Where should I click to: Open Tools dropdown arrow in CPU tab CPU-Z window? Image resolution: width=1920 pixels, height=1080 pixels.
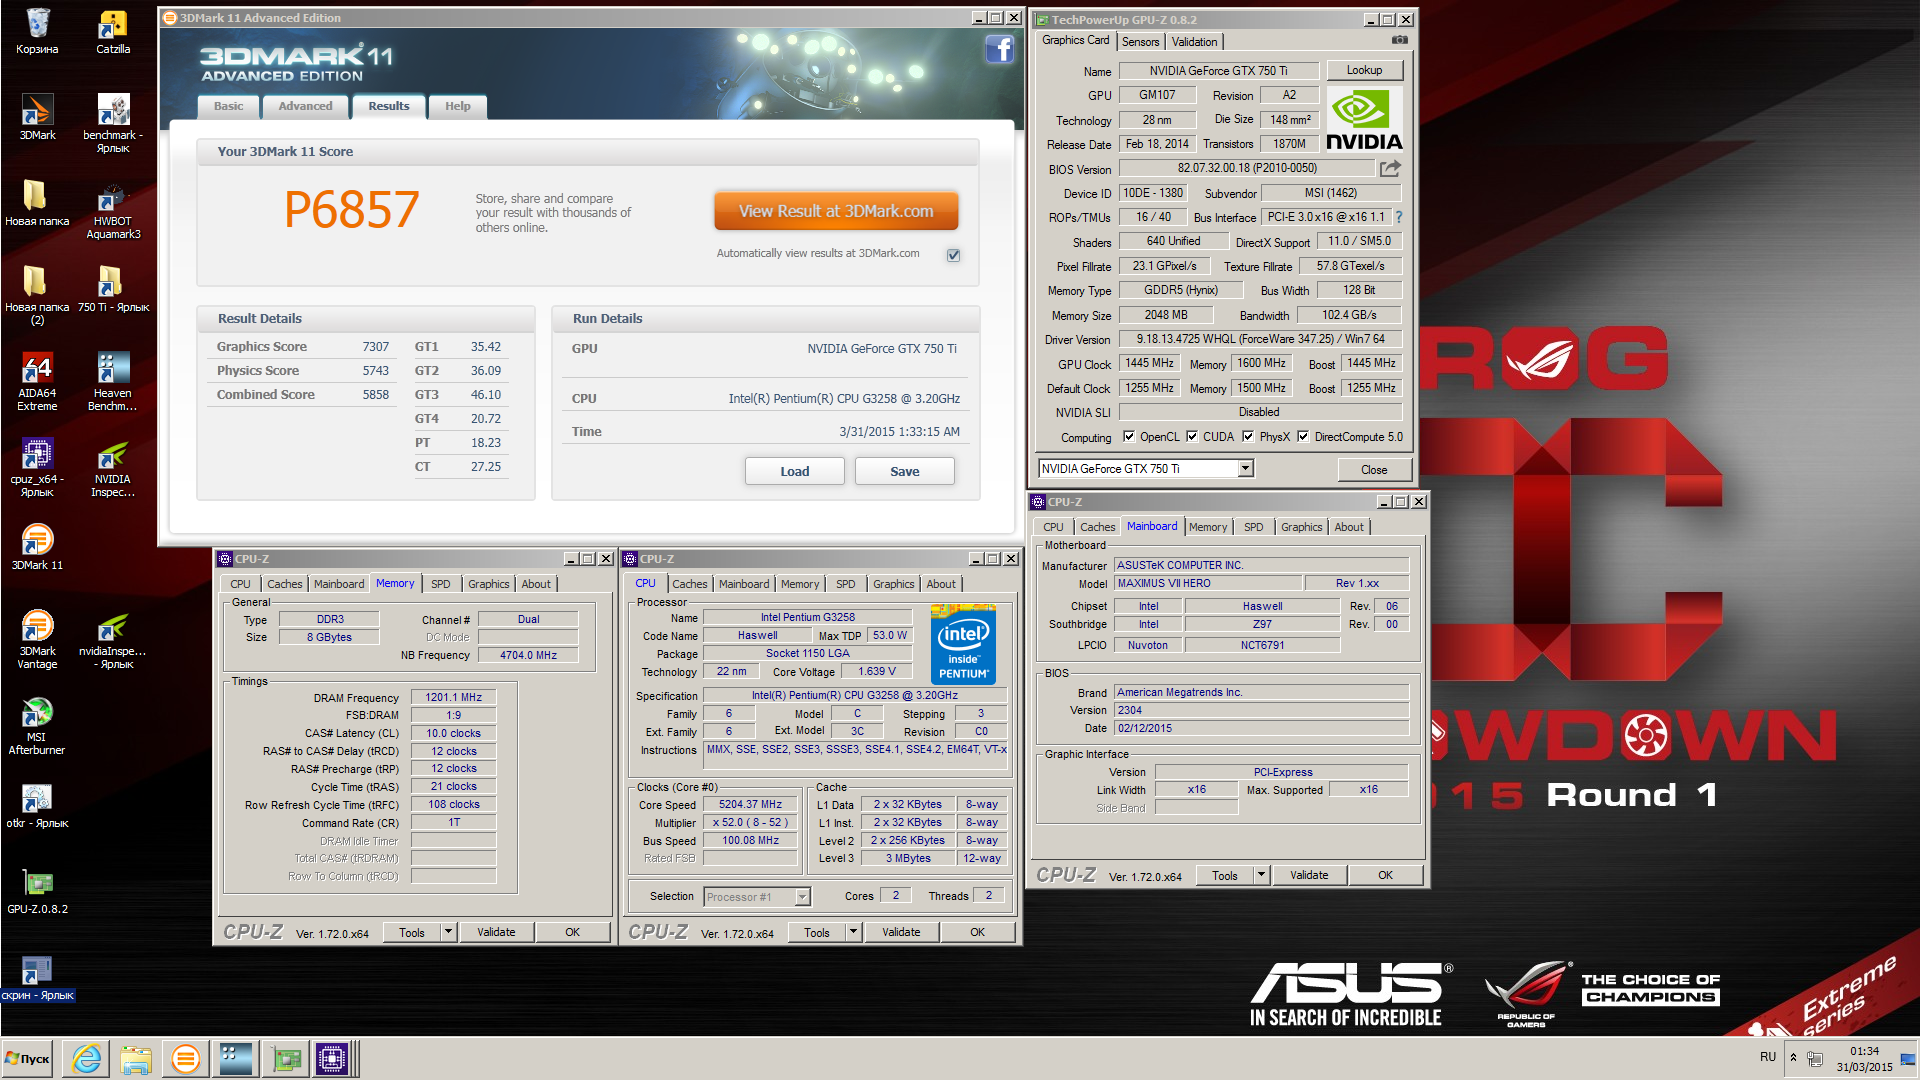point(853,932)
